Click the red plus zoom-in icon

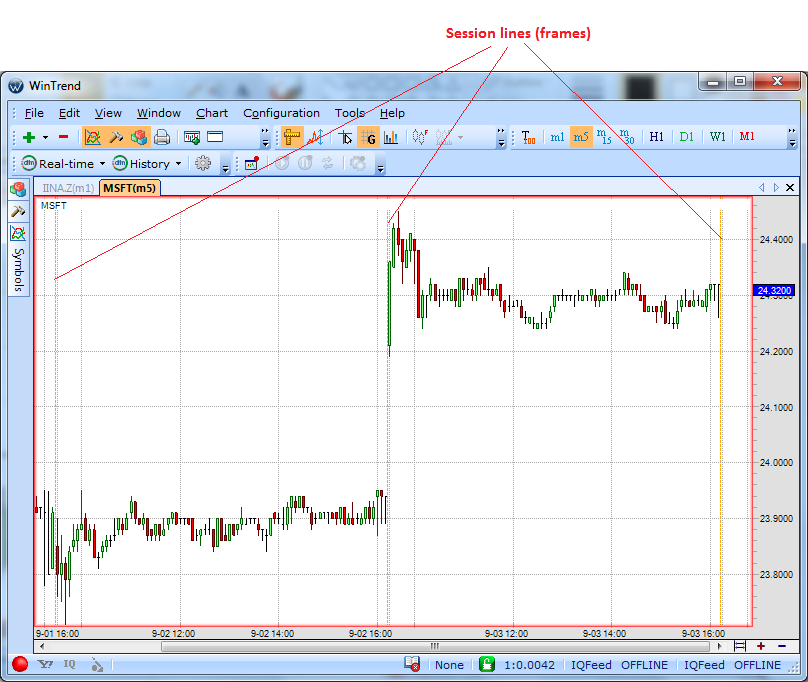[761, 646]
